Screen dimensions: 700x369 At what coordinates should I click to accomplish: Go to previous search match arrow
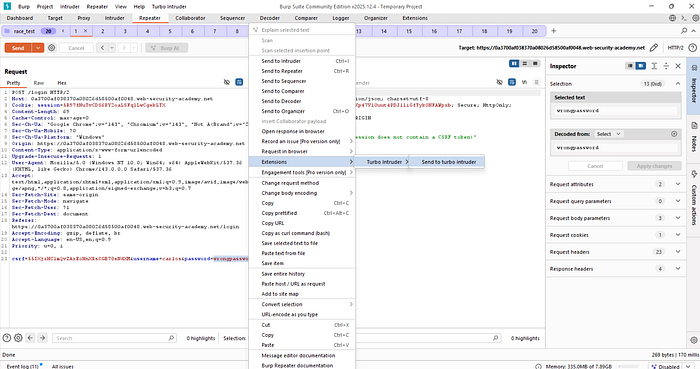coord(30,338)
